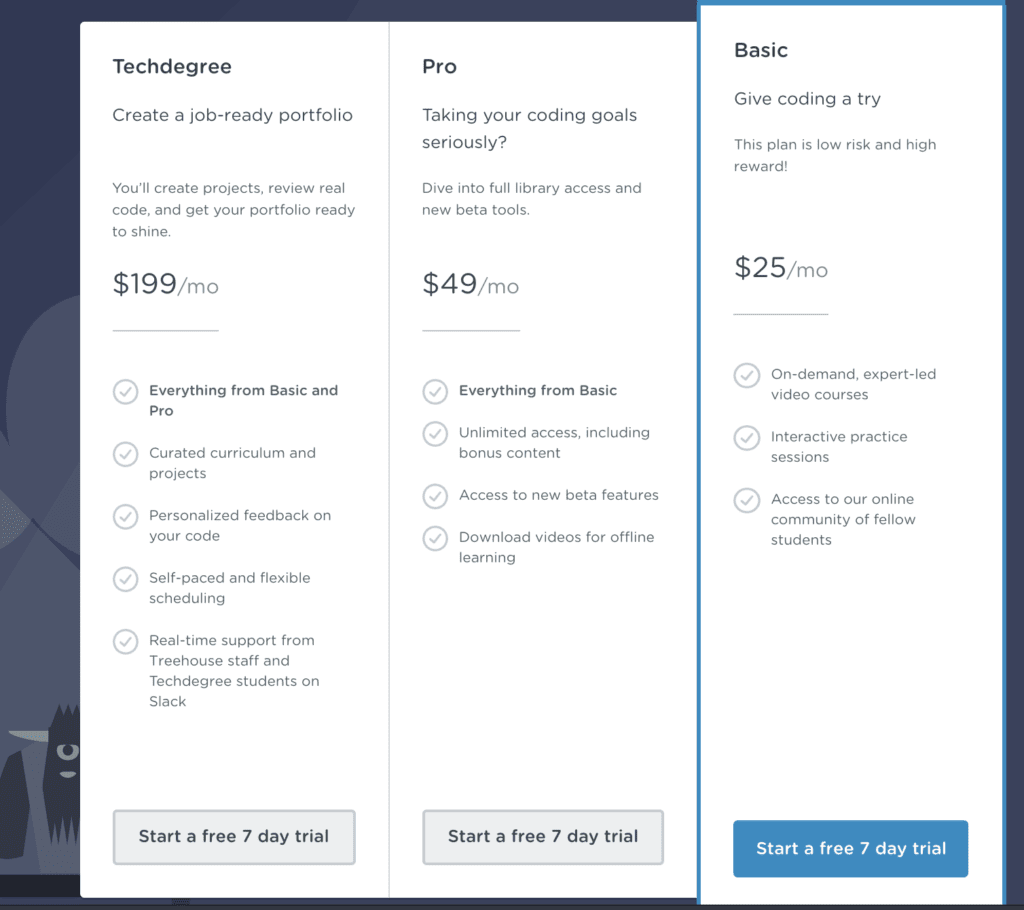Start the Techdegree free 7 day trial
This screenshot has width=1024, height=910.
(234, 837)
